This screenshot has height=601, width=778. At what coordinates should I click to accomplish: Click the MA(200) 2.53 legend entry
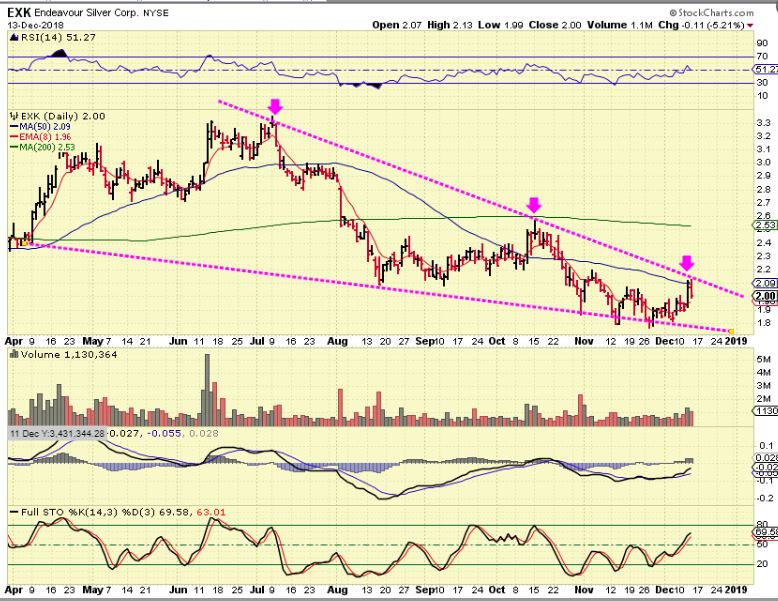coord(47,147)
